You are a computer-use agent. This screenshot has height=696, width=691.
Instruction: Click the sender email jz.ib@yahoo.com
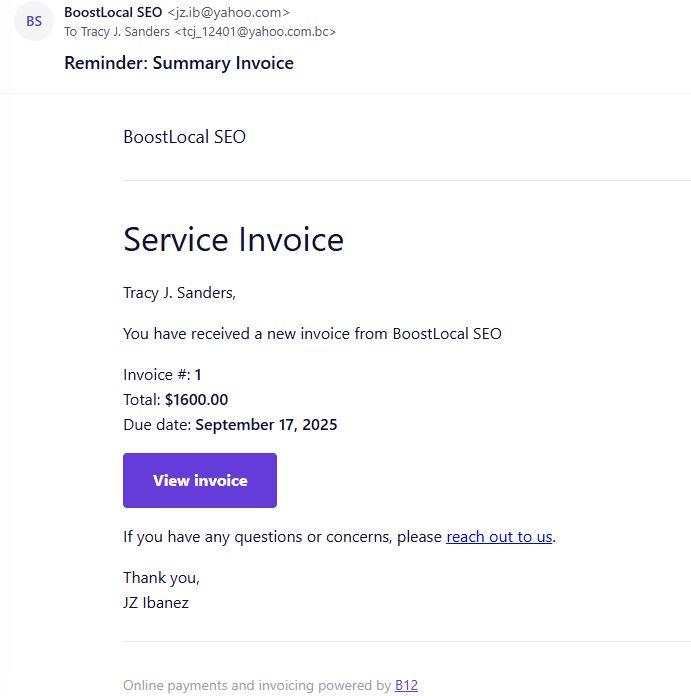pyautogui.click(x=228, y=13)
